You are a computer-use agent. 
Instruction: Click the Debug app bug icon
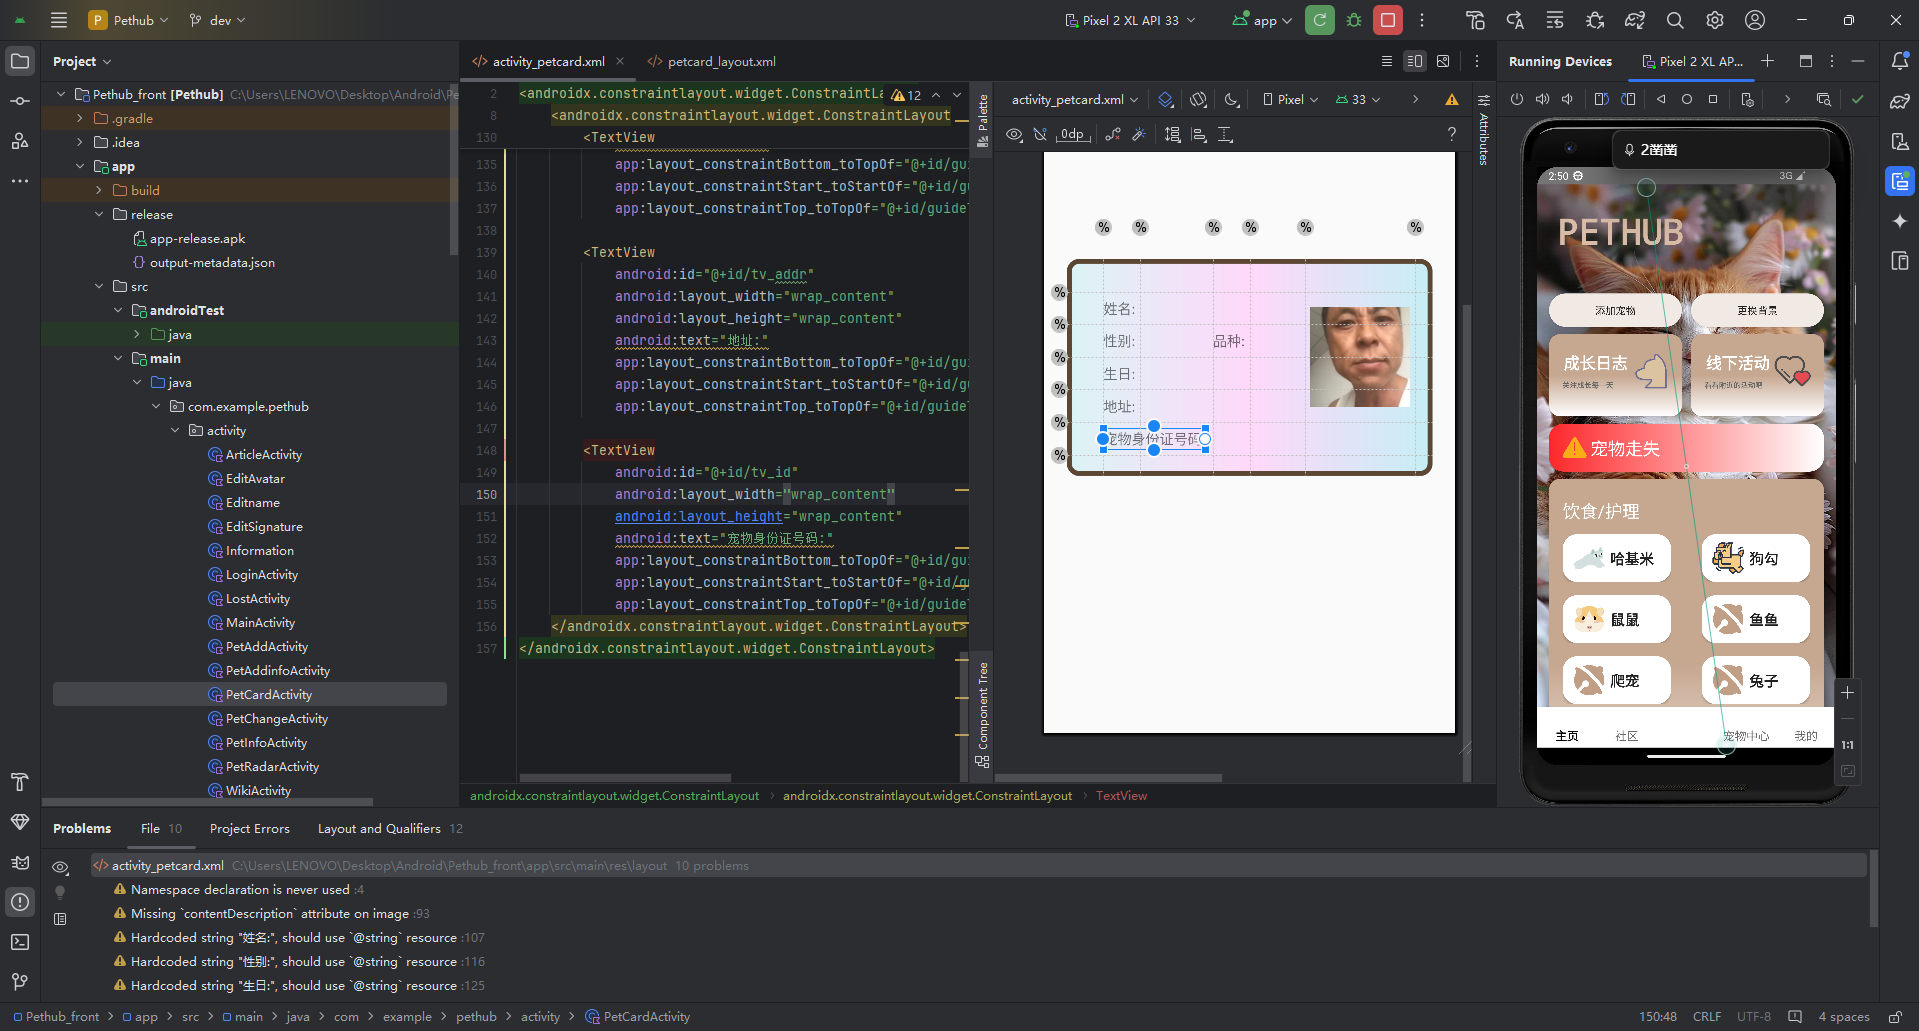pyautogui.click(x=1354, y=20)
